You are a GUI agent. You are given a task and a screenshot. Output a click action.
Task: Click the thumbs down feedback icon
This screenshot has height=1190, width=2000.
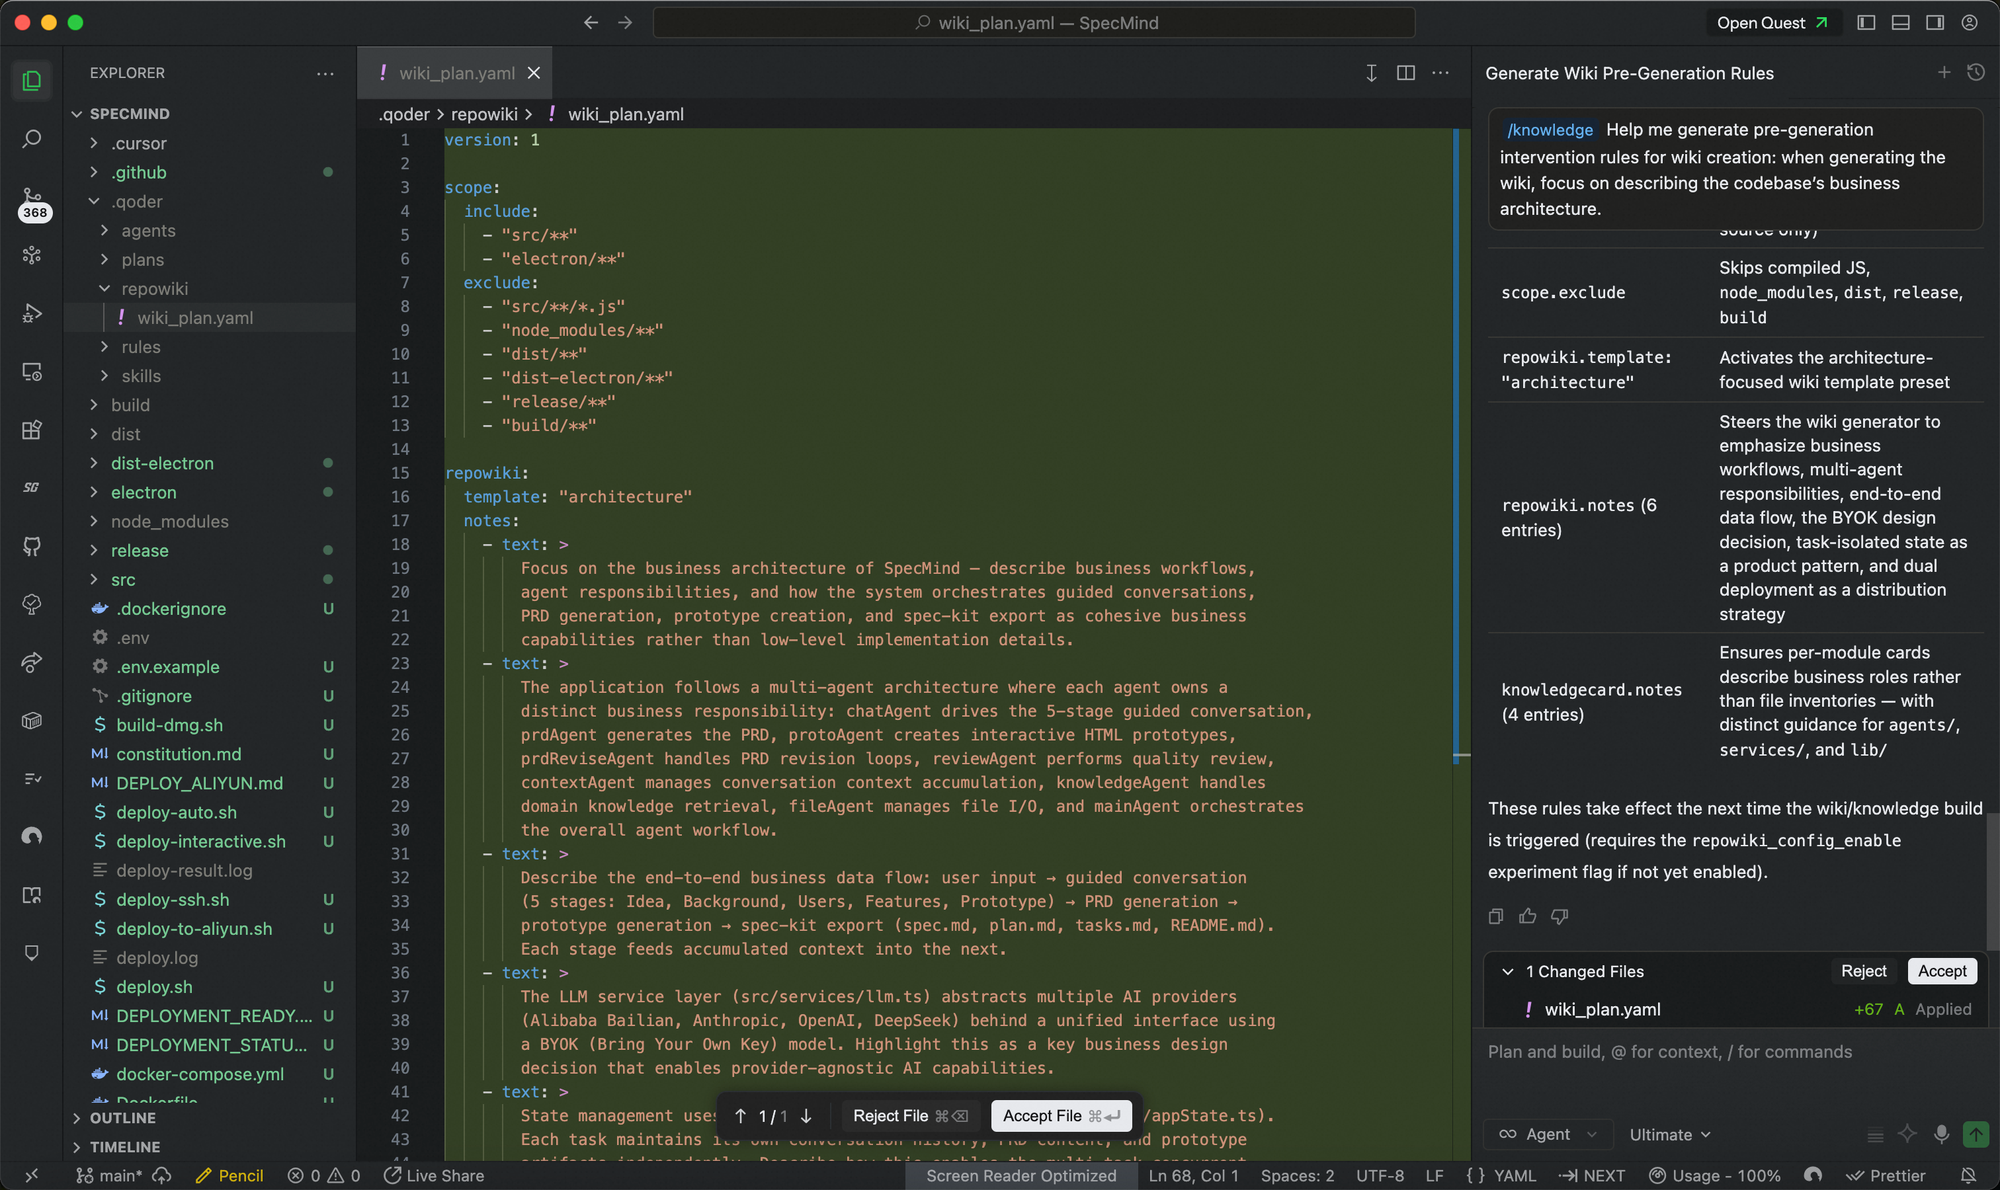(1559, 916)
